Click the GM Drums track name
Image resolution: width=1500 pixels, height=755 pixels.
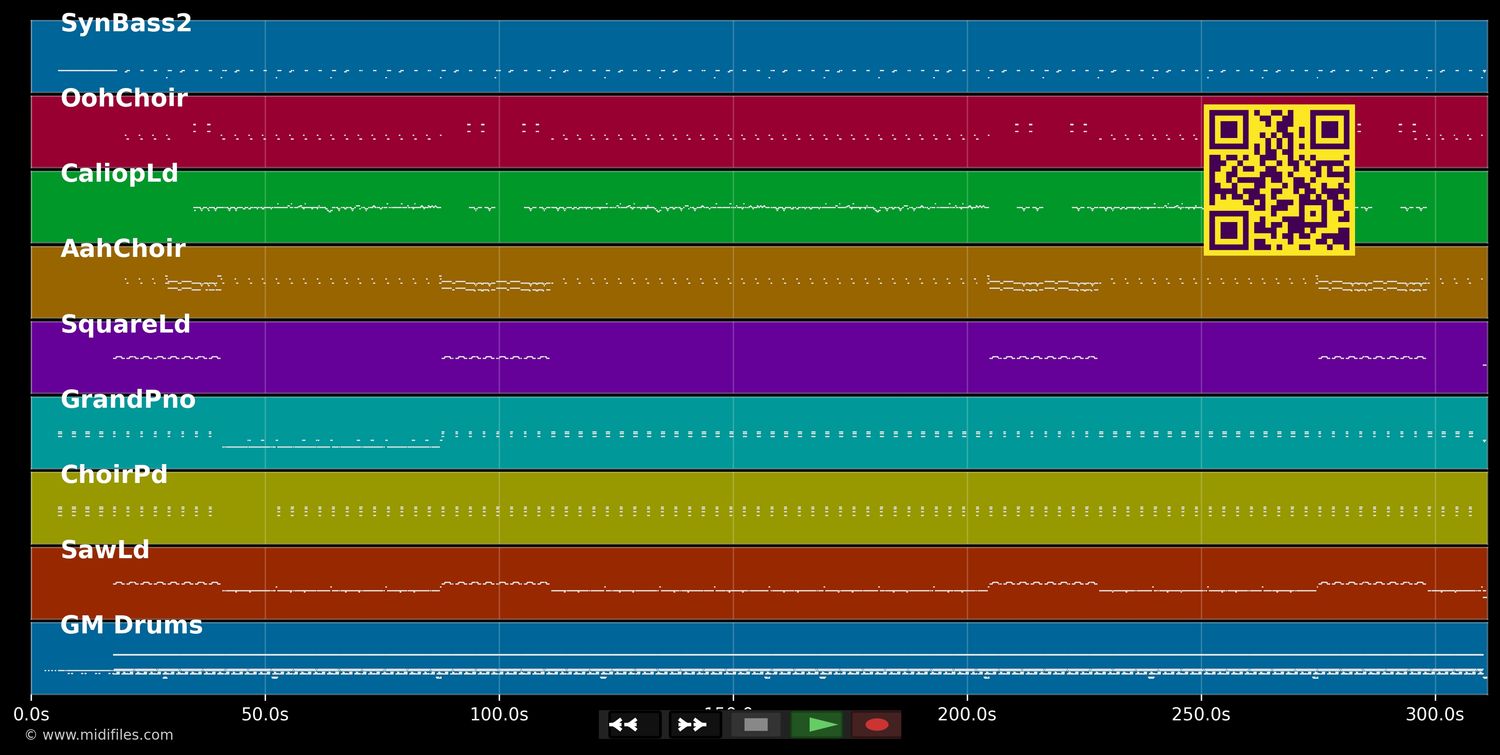tap(131, 626)
